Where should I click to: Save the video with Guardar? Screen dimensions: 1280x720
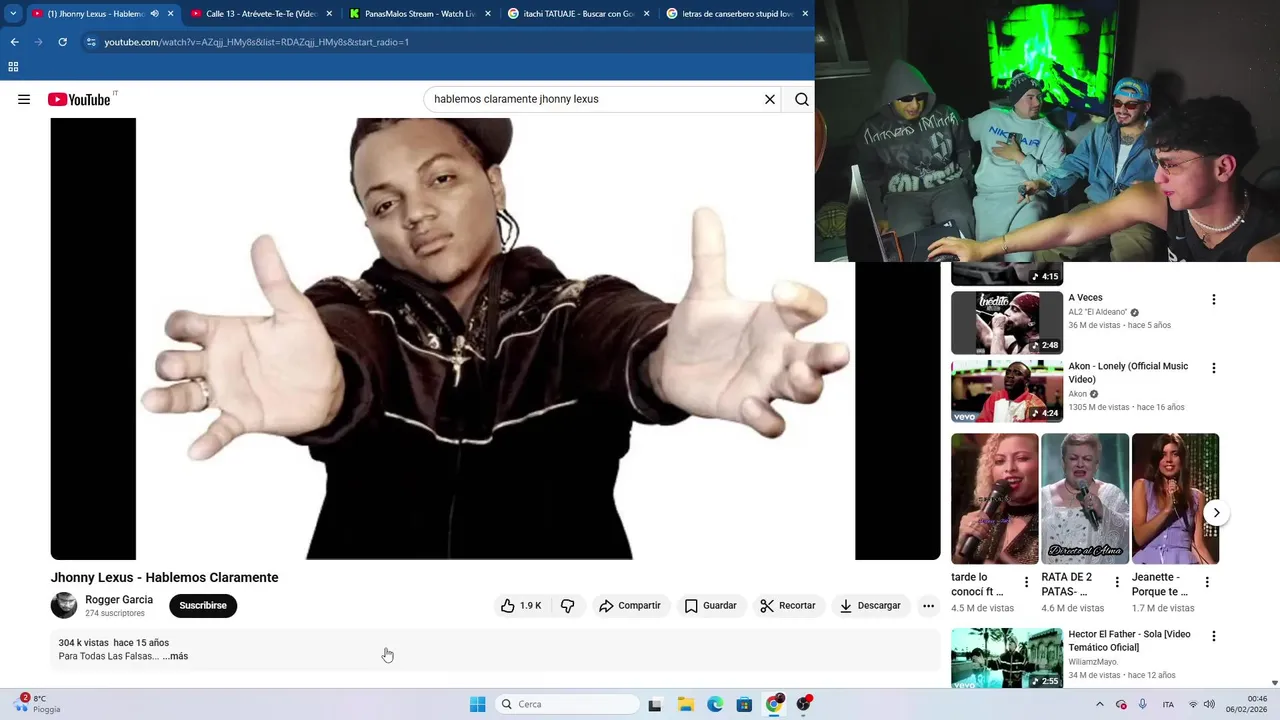[x=711, y=605]
